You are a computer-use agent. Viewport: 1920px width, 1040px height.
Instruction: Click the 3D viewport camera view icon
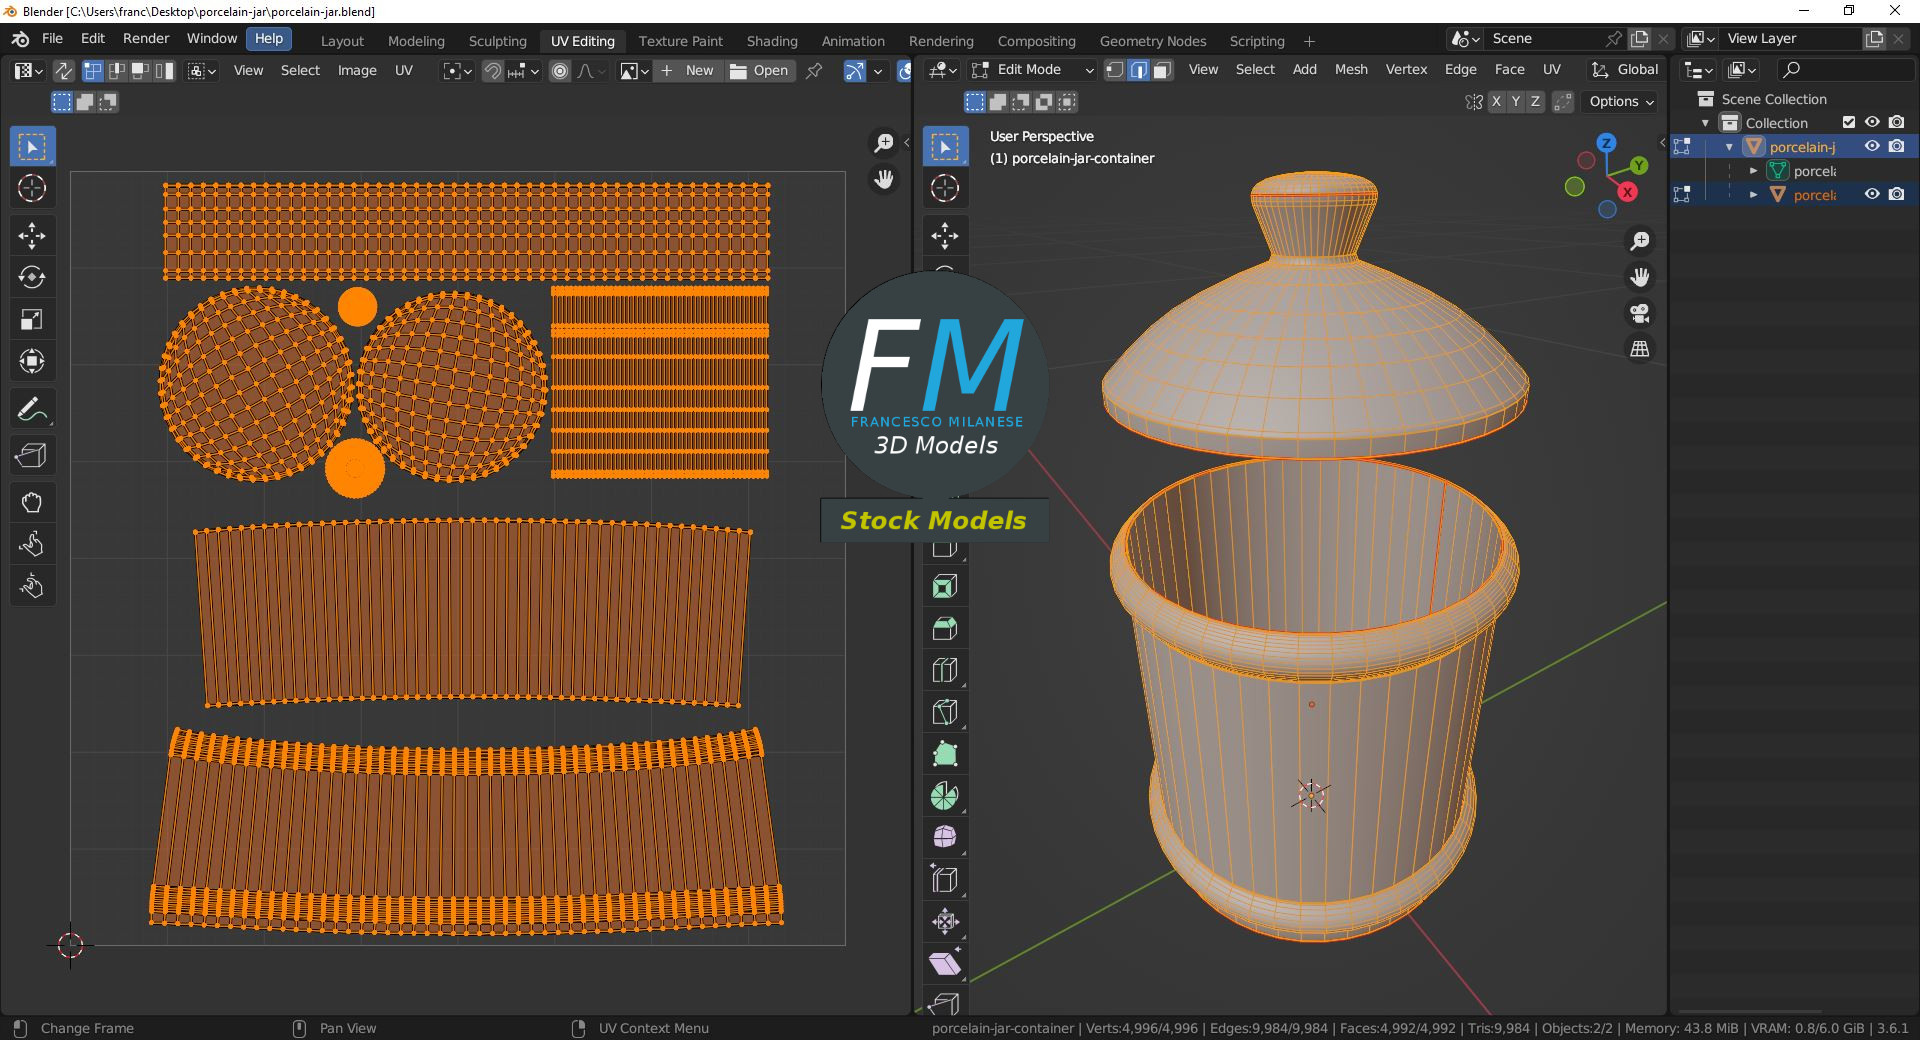click(x=1640, y=313)
